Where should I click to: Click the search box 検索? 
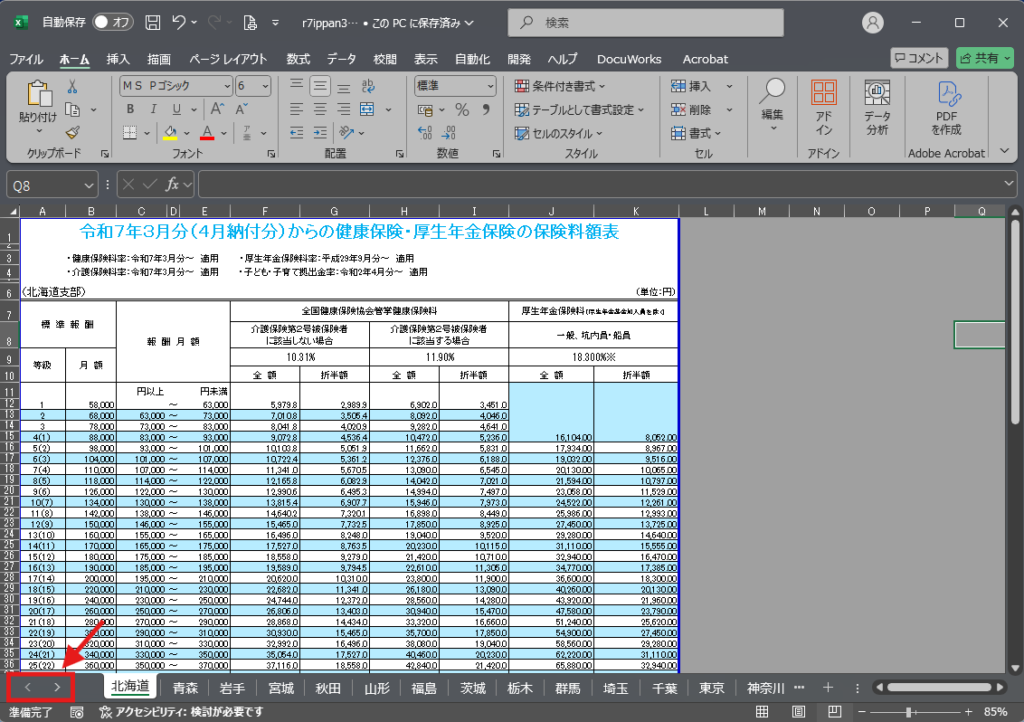point(646,23)
